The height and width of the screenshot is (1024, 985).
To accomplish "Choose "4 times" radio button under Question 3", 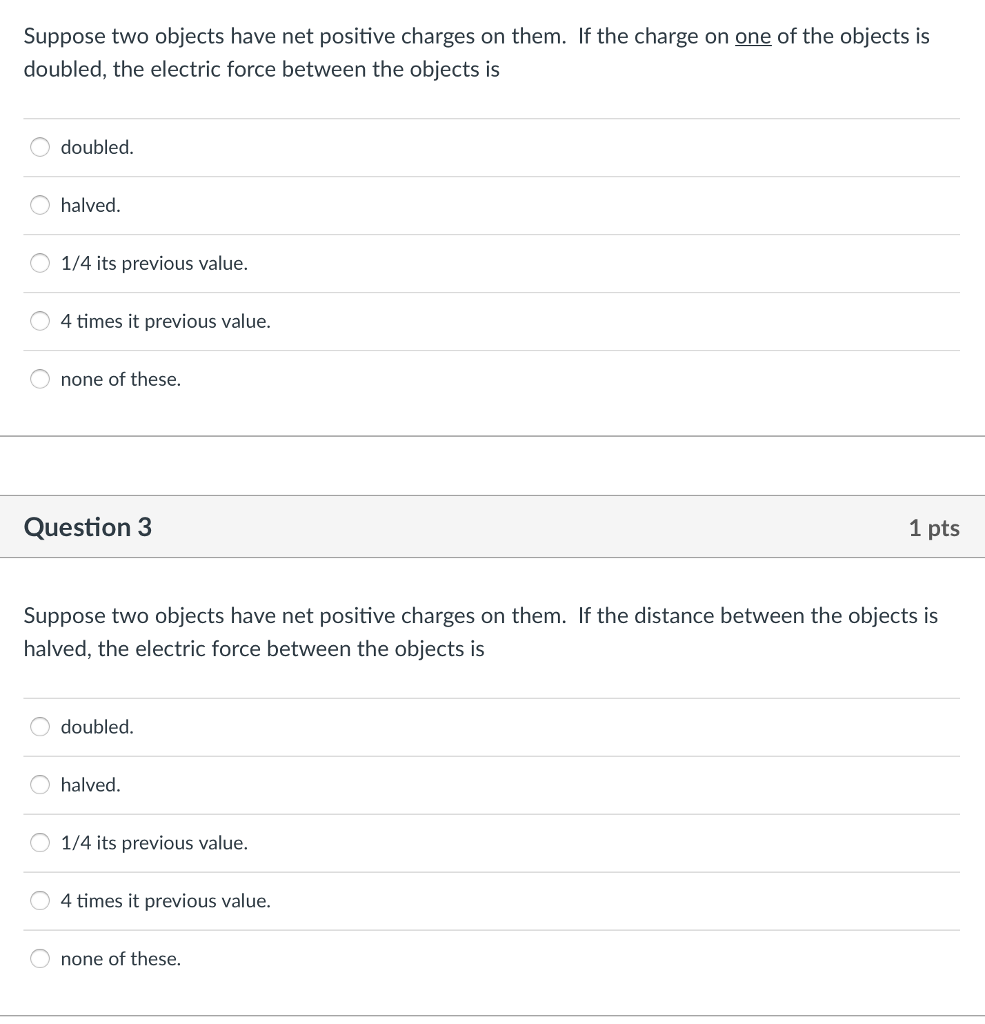I will coord(40,901).
